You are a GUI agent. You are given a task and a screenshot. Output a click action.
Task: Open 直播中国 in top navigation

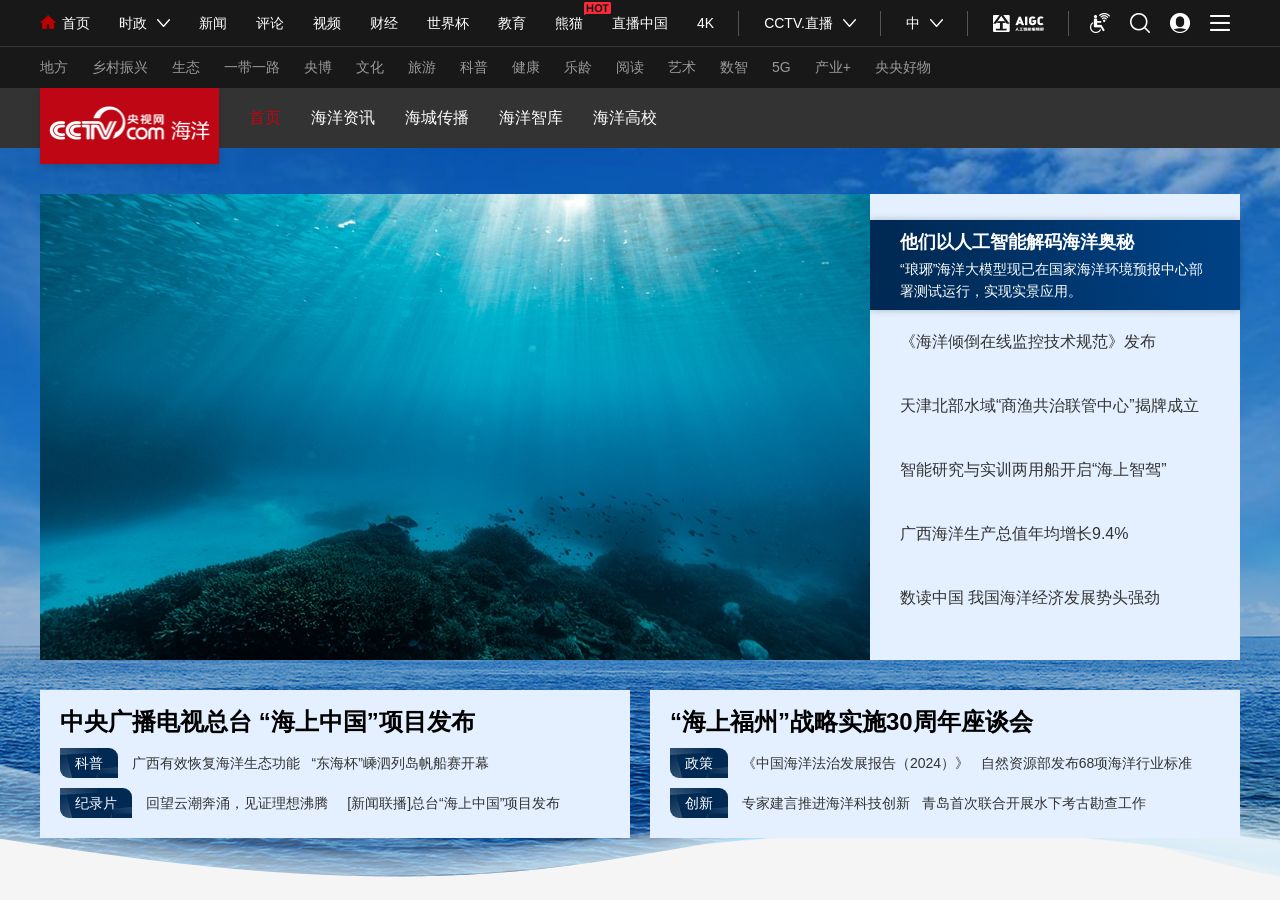[x=640, y=23]
